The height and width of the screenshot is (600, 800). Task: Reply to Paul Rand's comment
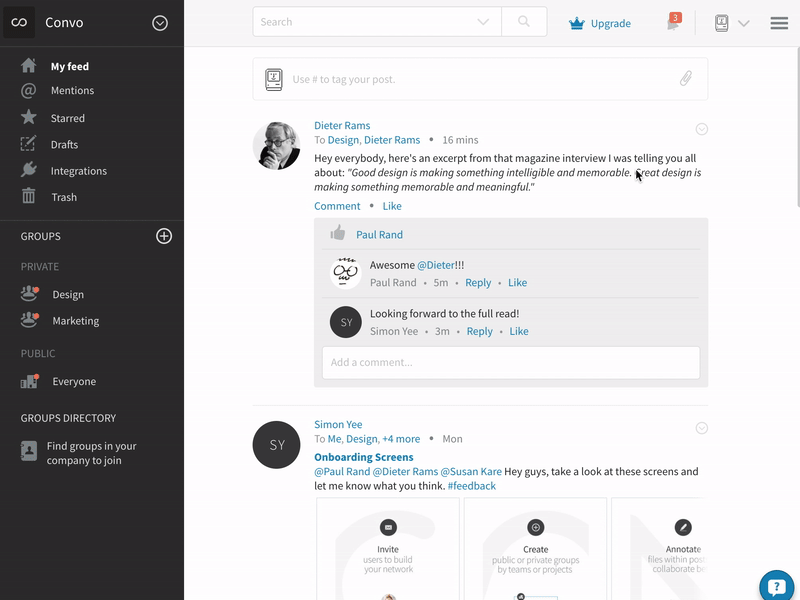pos(478,283)
